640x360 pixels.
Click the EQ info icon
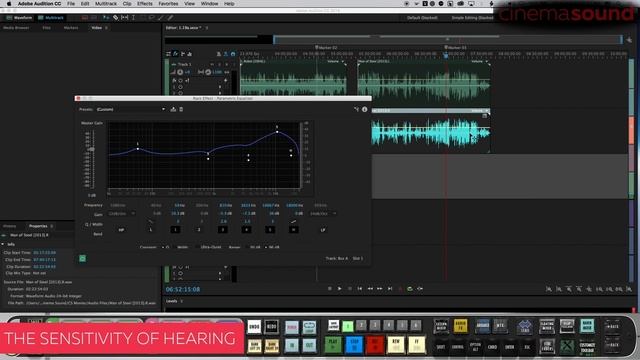364,109
